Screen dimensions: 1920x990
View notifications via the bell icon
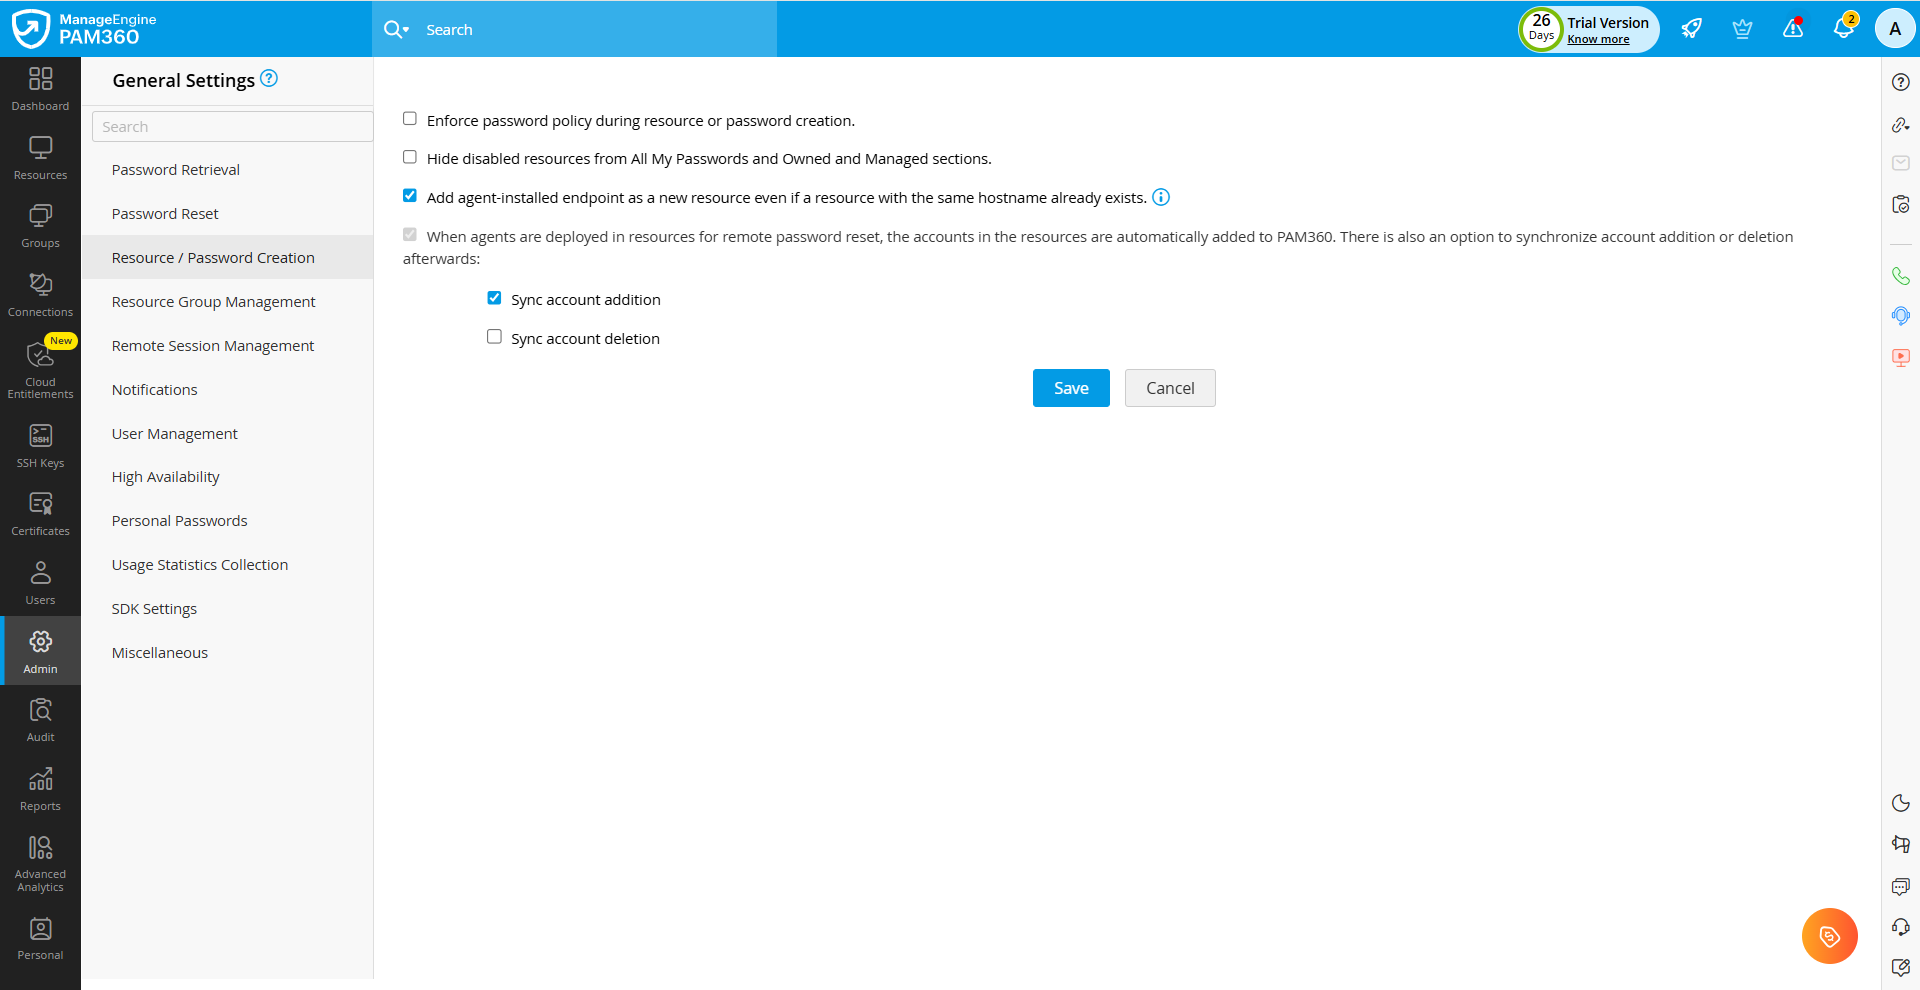tap(1843, 28)
